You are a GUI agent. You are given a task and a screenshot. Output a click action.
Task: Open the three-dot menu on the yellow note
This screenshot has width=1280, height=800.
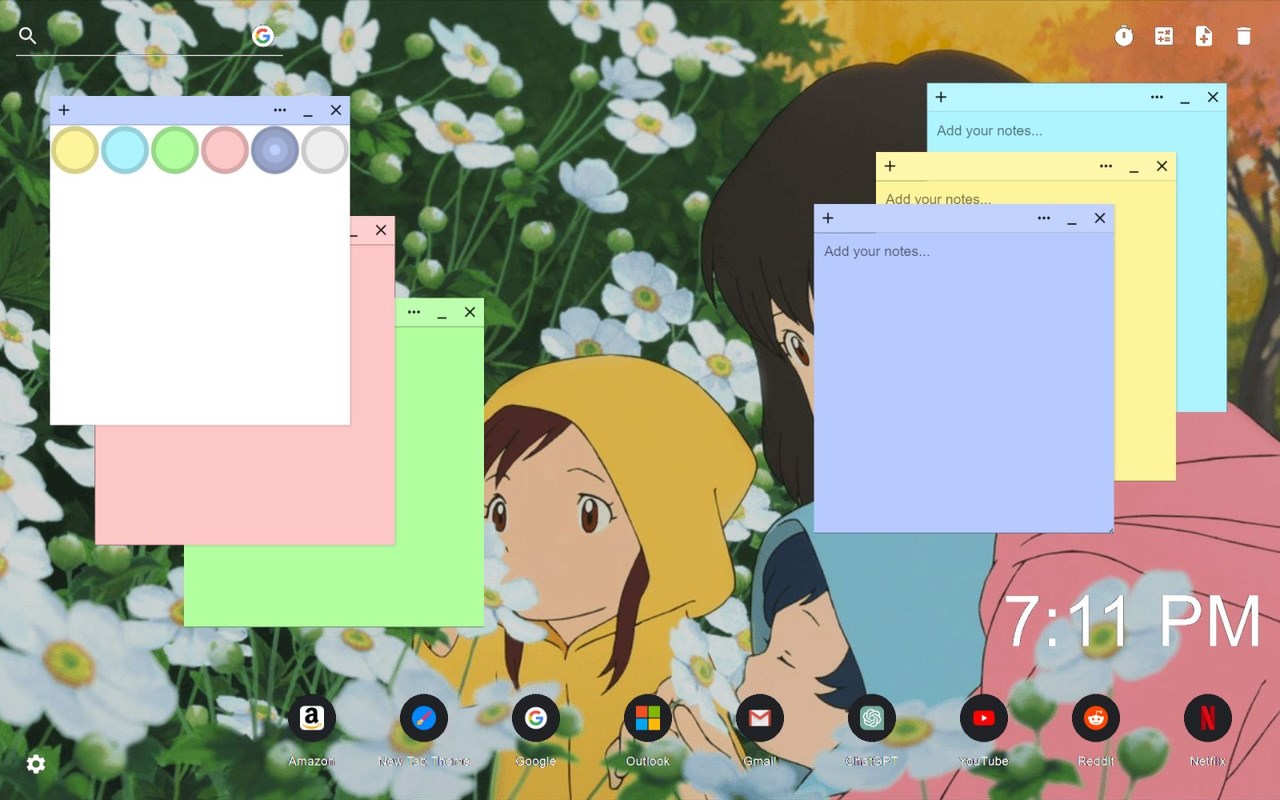[x=1106, y=166]
